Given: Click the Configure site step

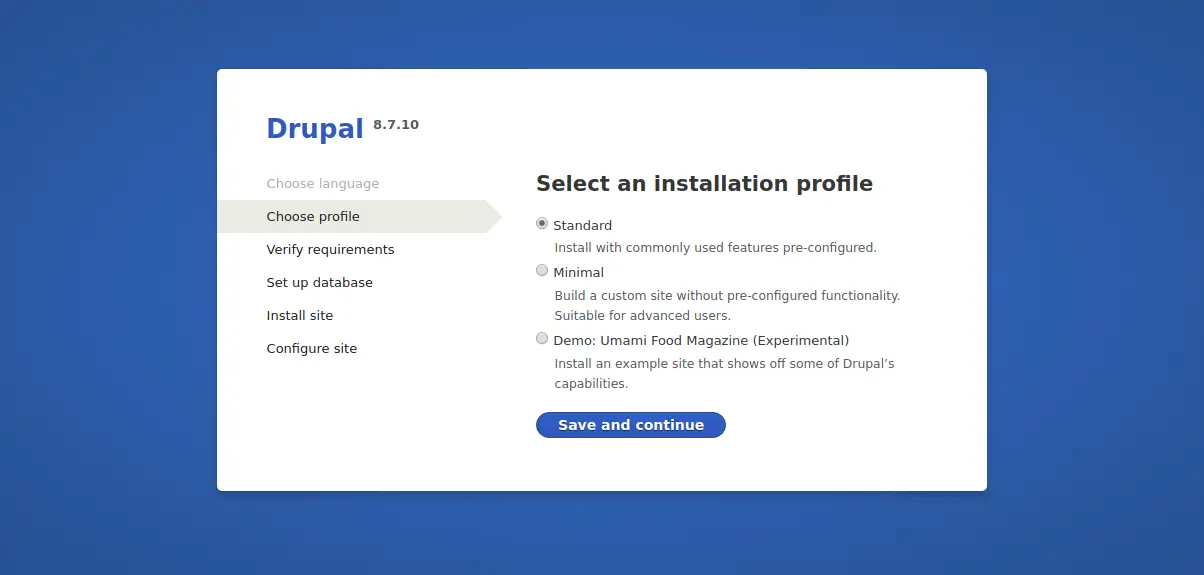Looking at the screenshot, I should (312, 349).
